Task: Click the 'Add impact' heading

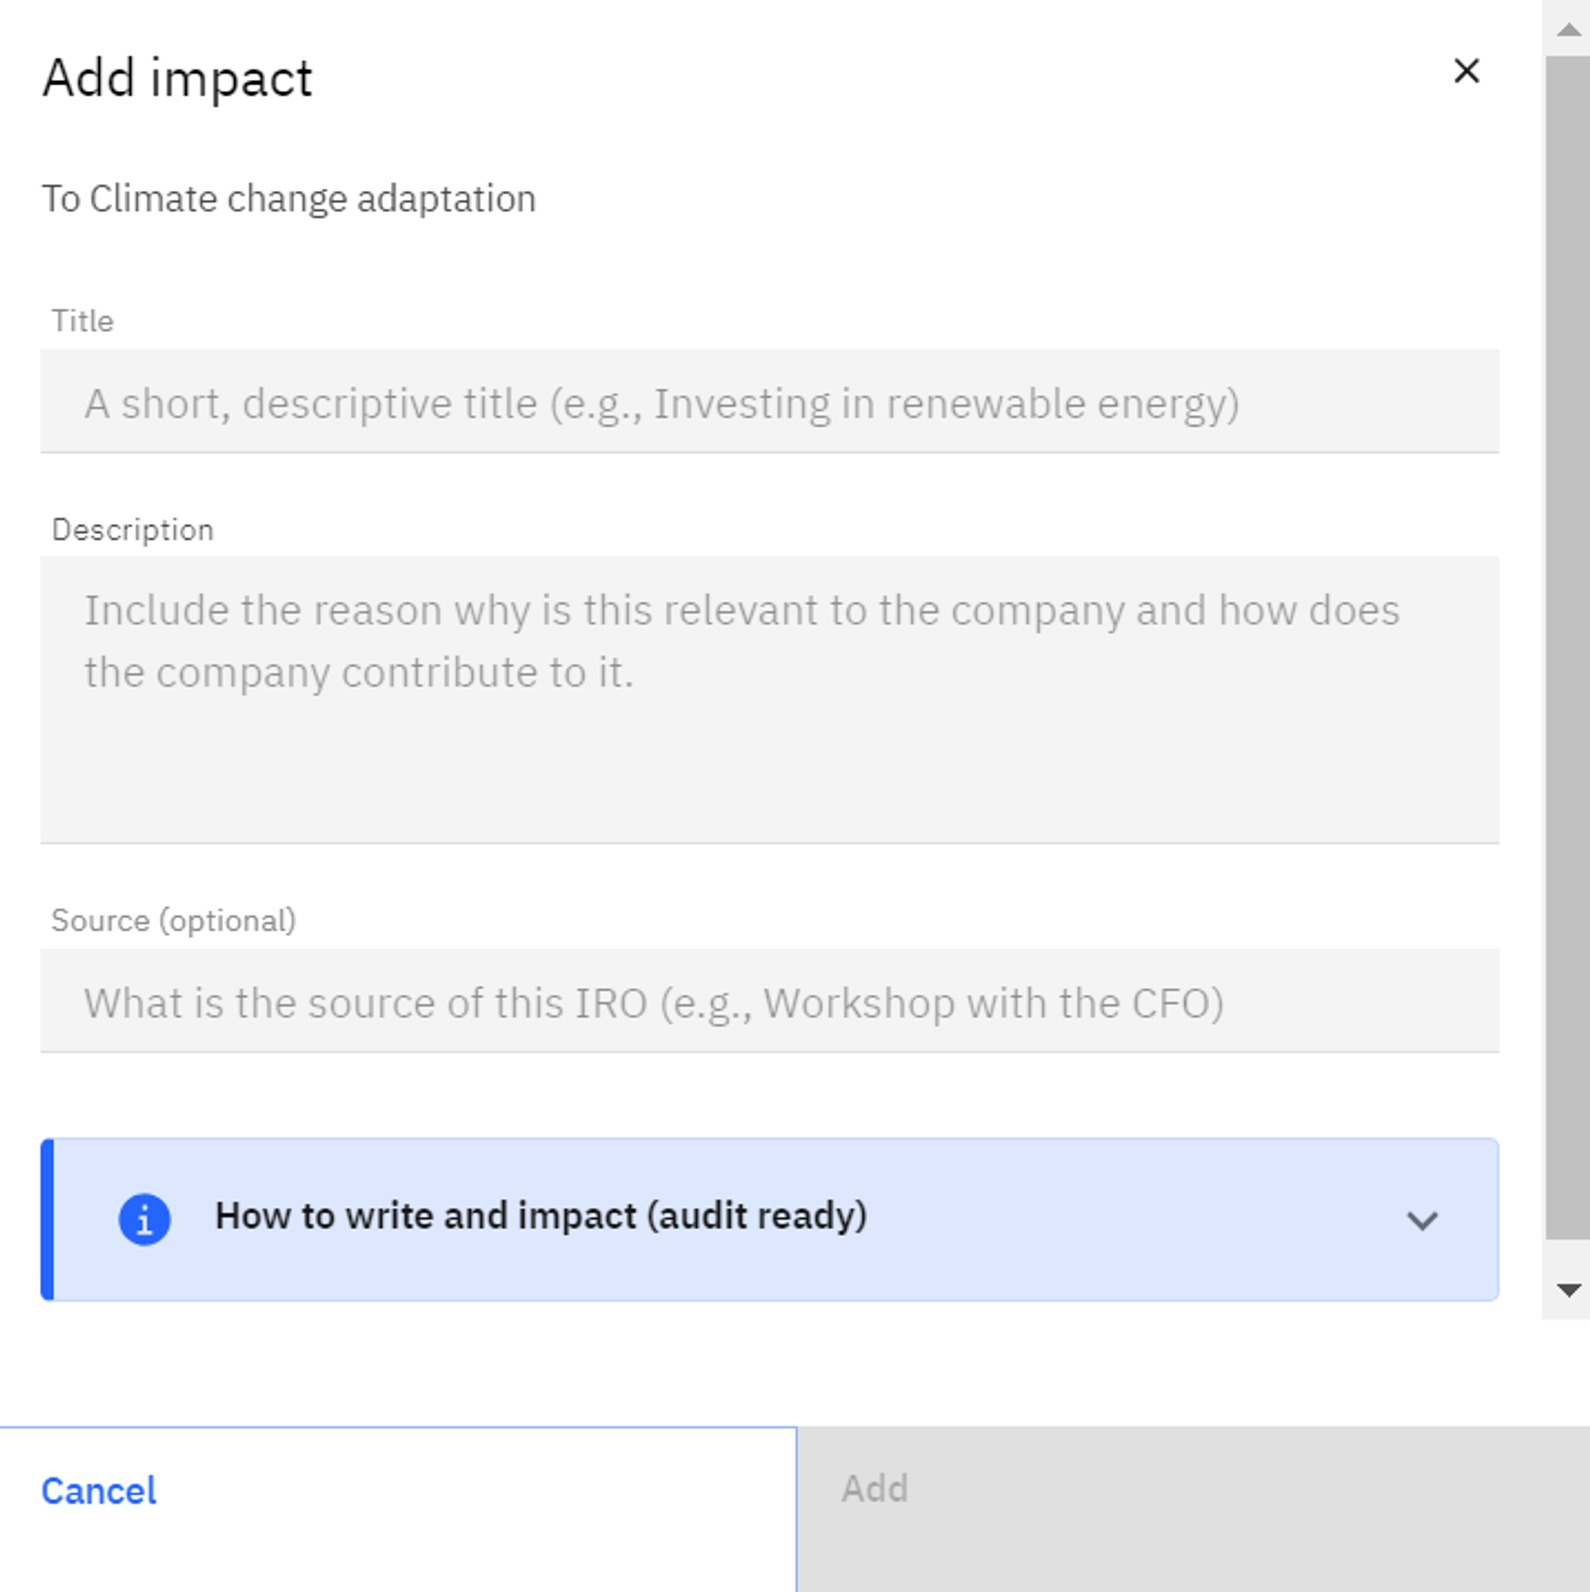Action: point(177,78)
